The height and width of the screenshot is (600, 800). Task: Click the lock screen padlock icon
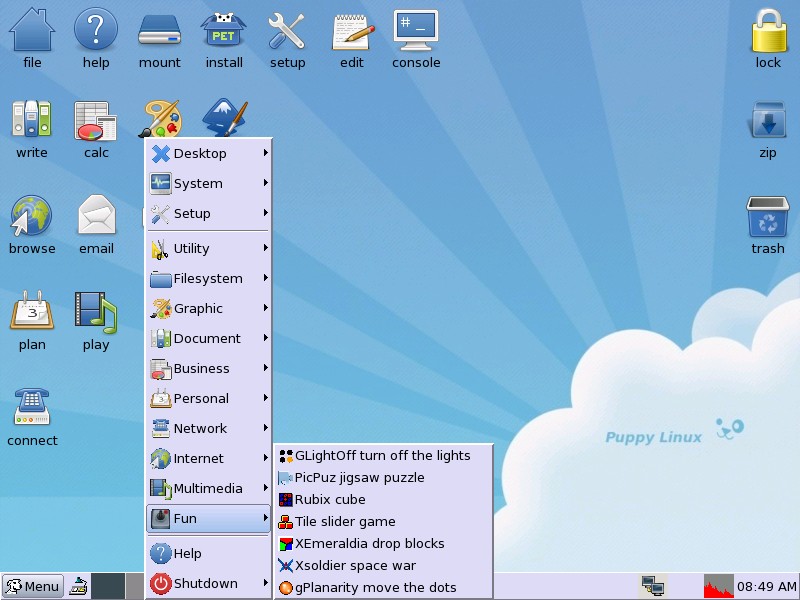pyautogui.click(x=768, y=33)
